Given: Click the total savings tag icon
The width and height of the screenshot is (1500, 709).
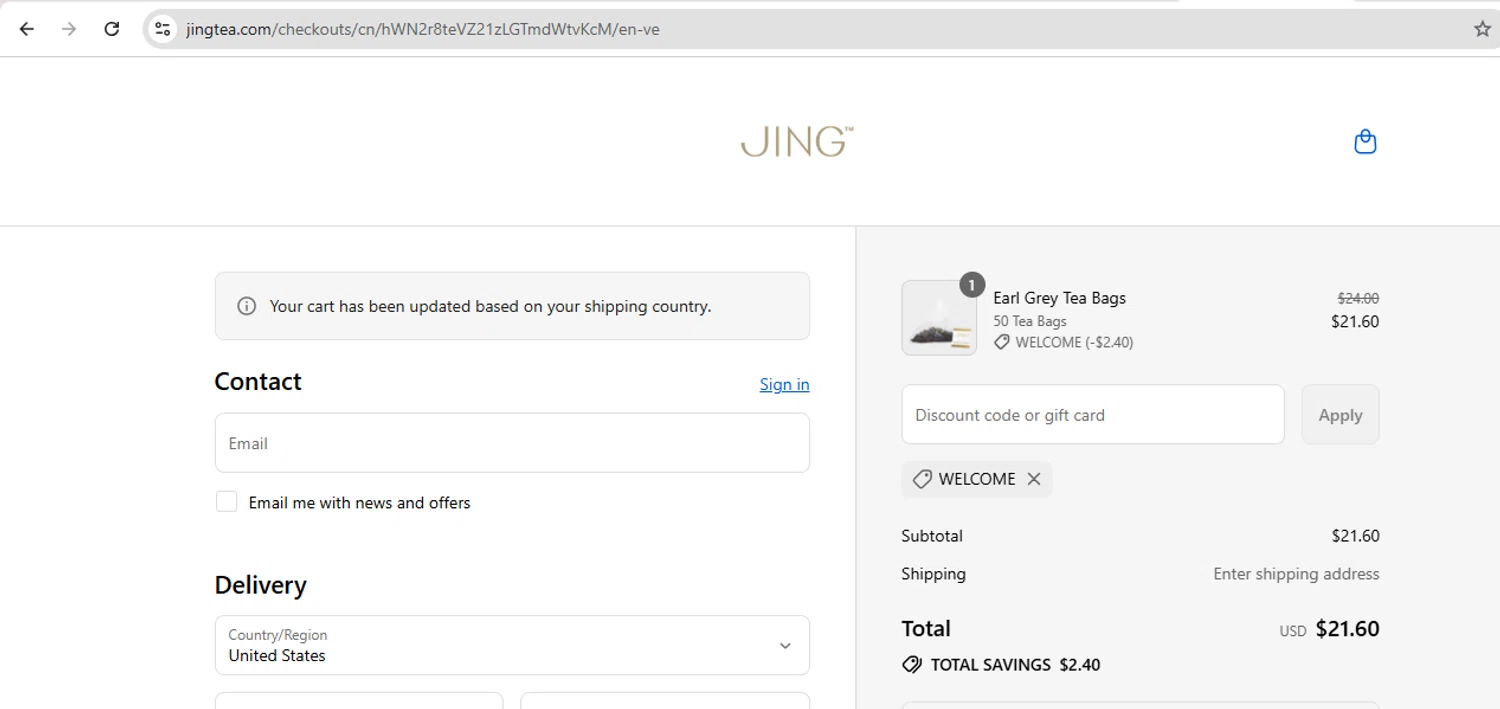Looking at the screenshot, I should (911, 665).
